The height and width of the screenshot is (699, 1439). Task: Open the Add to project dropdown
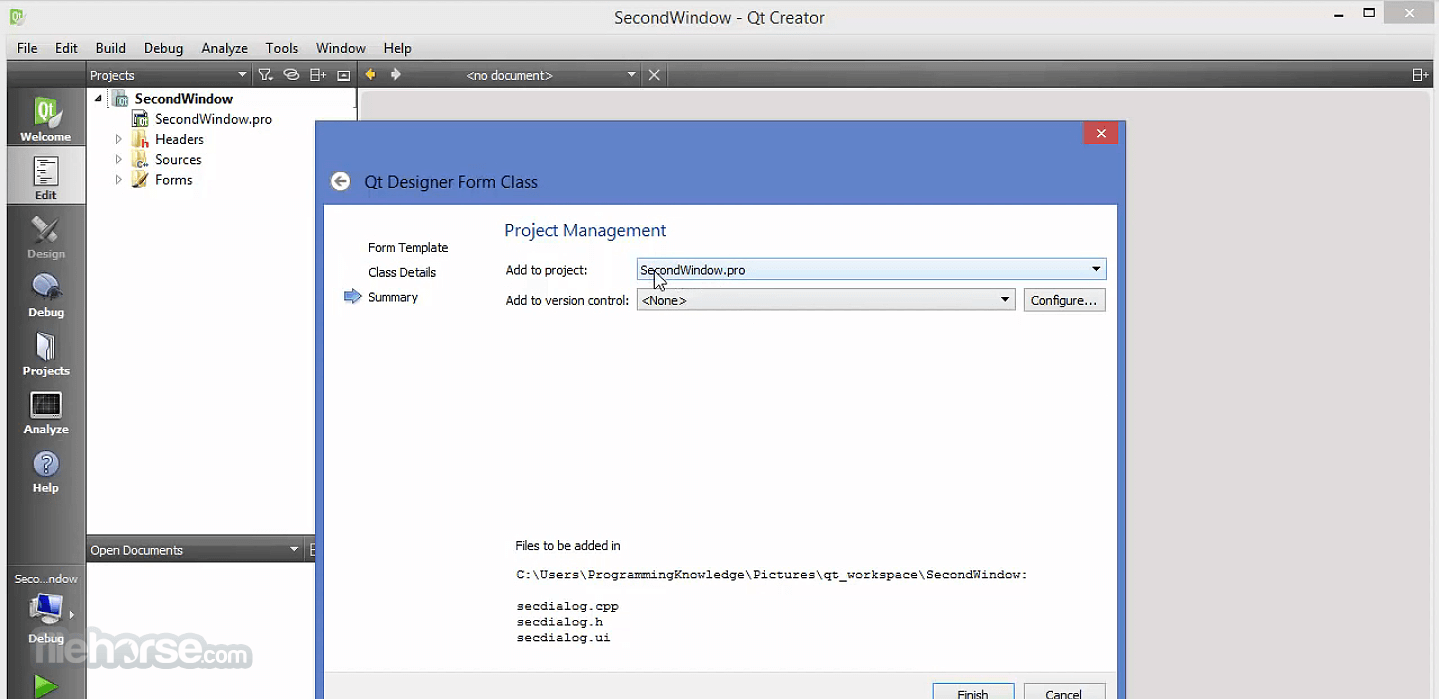tap(871, 269)
